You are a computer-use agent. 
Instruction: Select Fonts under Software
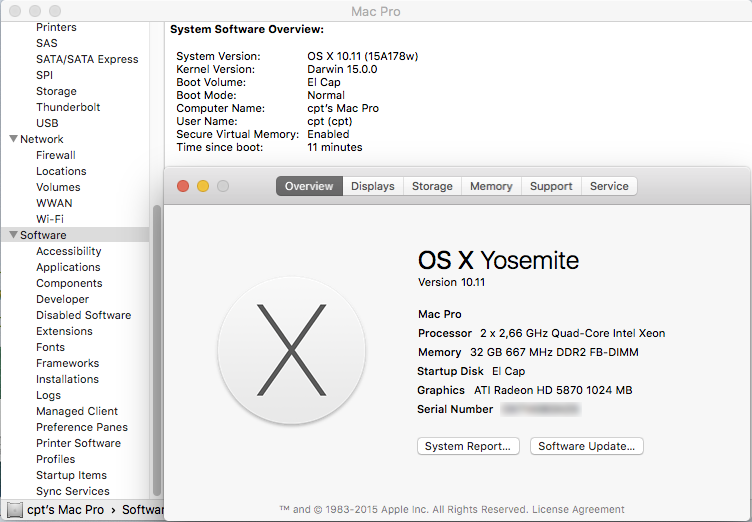50,347
